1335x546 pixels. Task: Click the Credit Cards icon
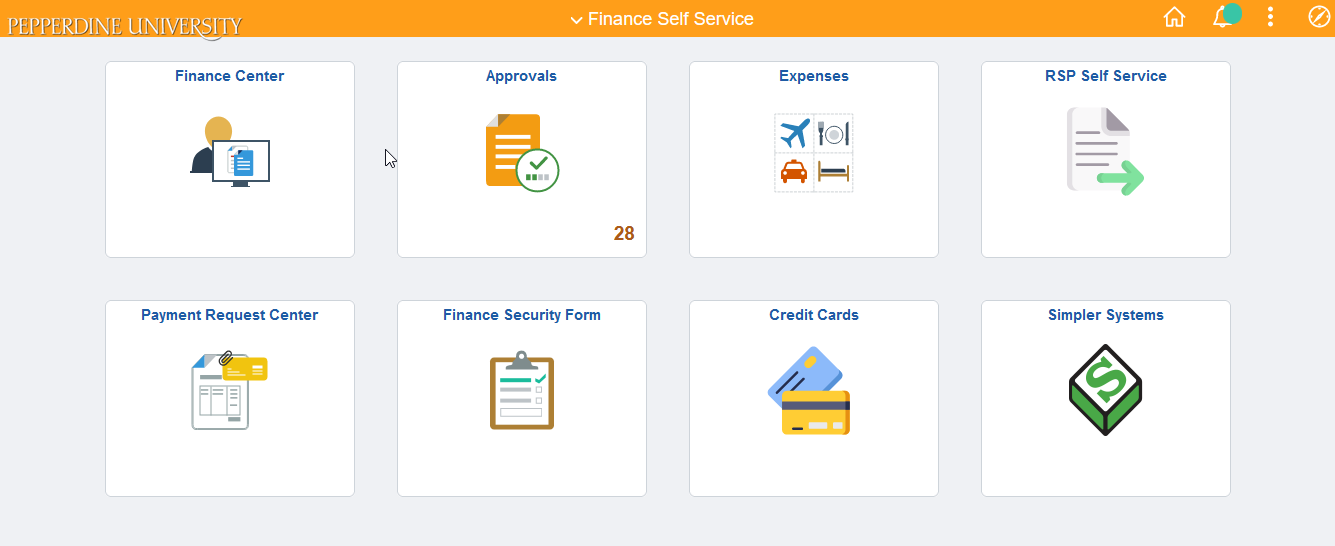click(x=812, y=391)
